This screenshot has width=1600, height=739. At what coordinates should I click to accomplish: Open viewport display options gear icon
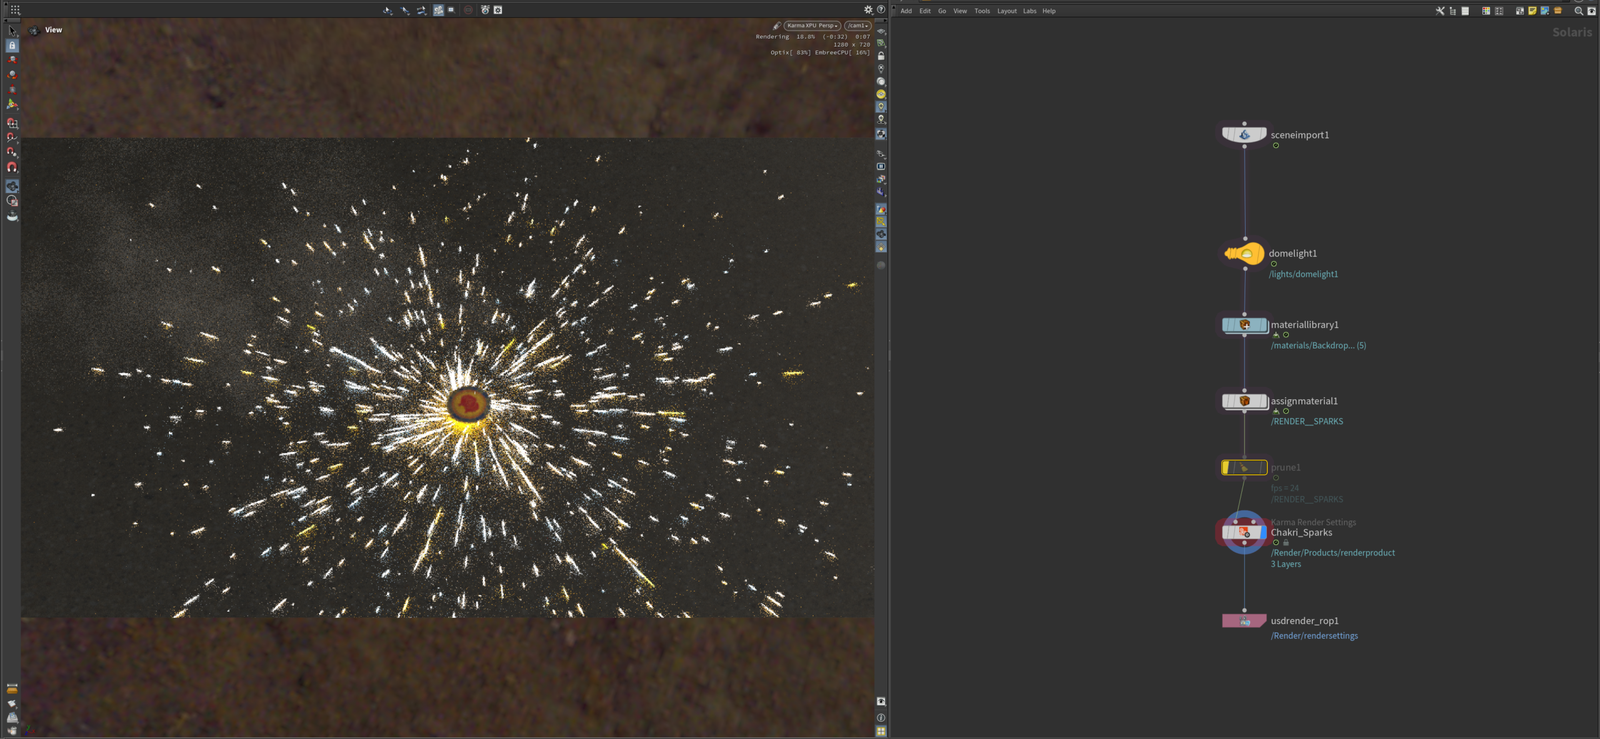868,10
